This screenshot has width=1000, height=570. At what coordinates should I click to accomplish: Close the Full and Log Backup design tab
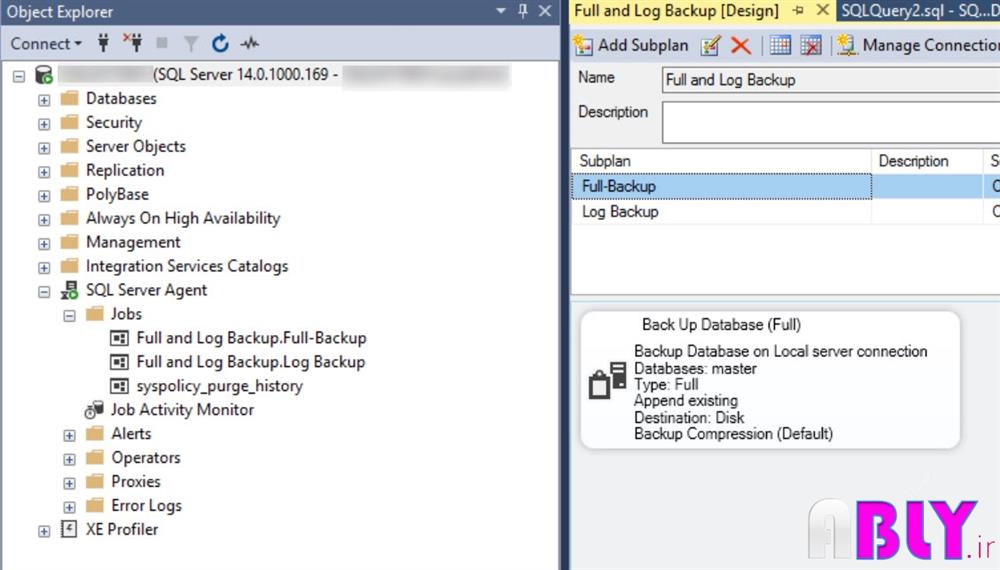[823, 10]
